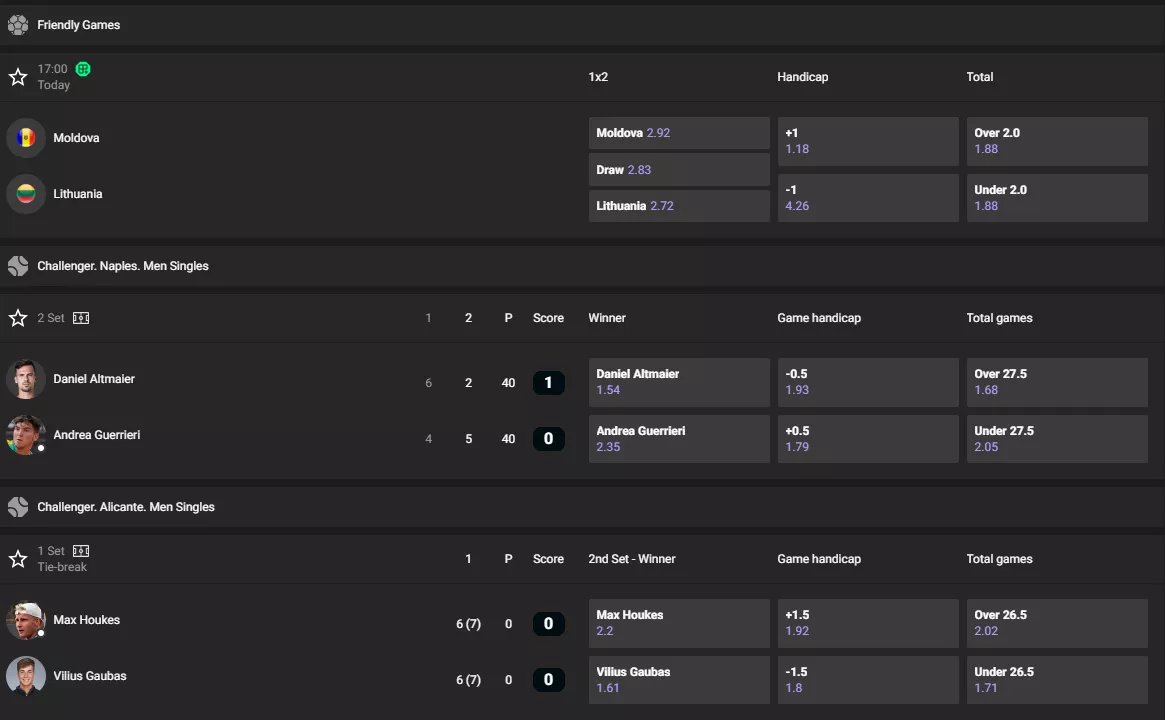Click the Moldova flag icon

pos(26,138)
